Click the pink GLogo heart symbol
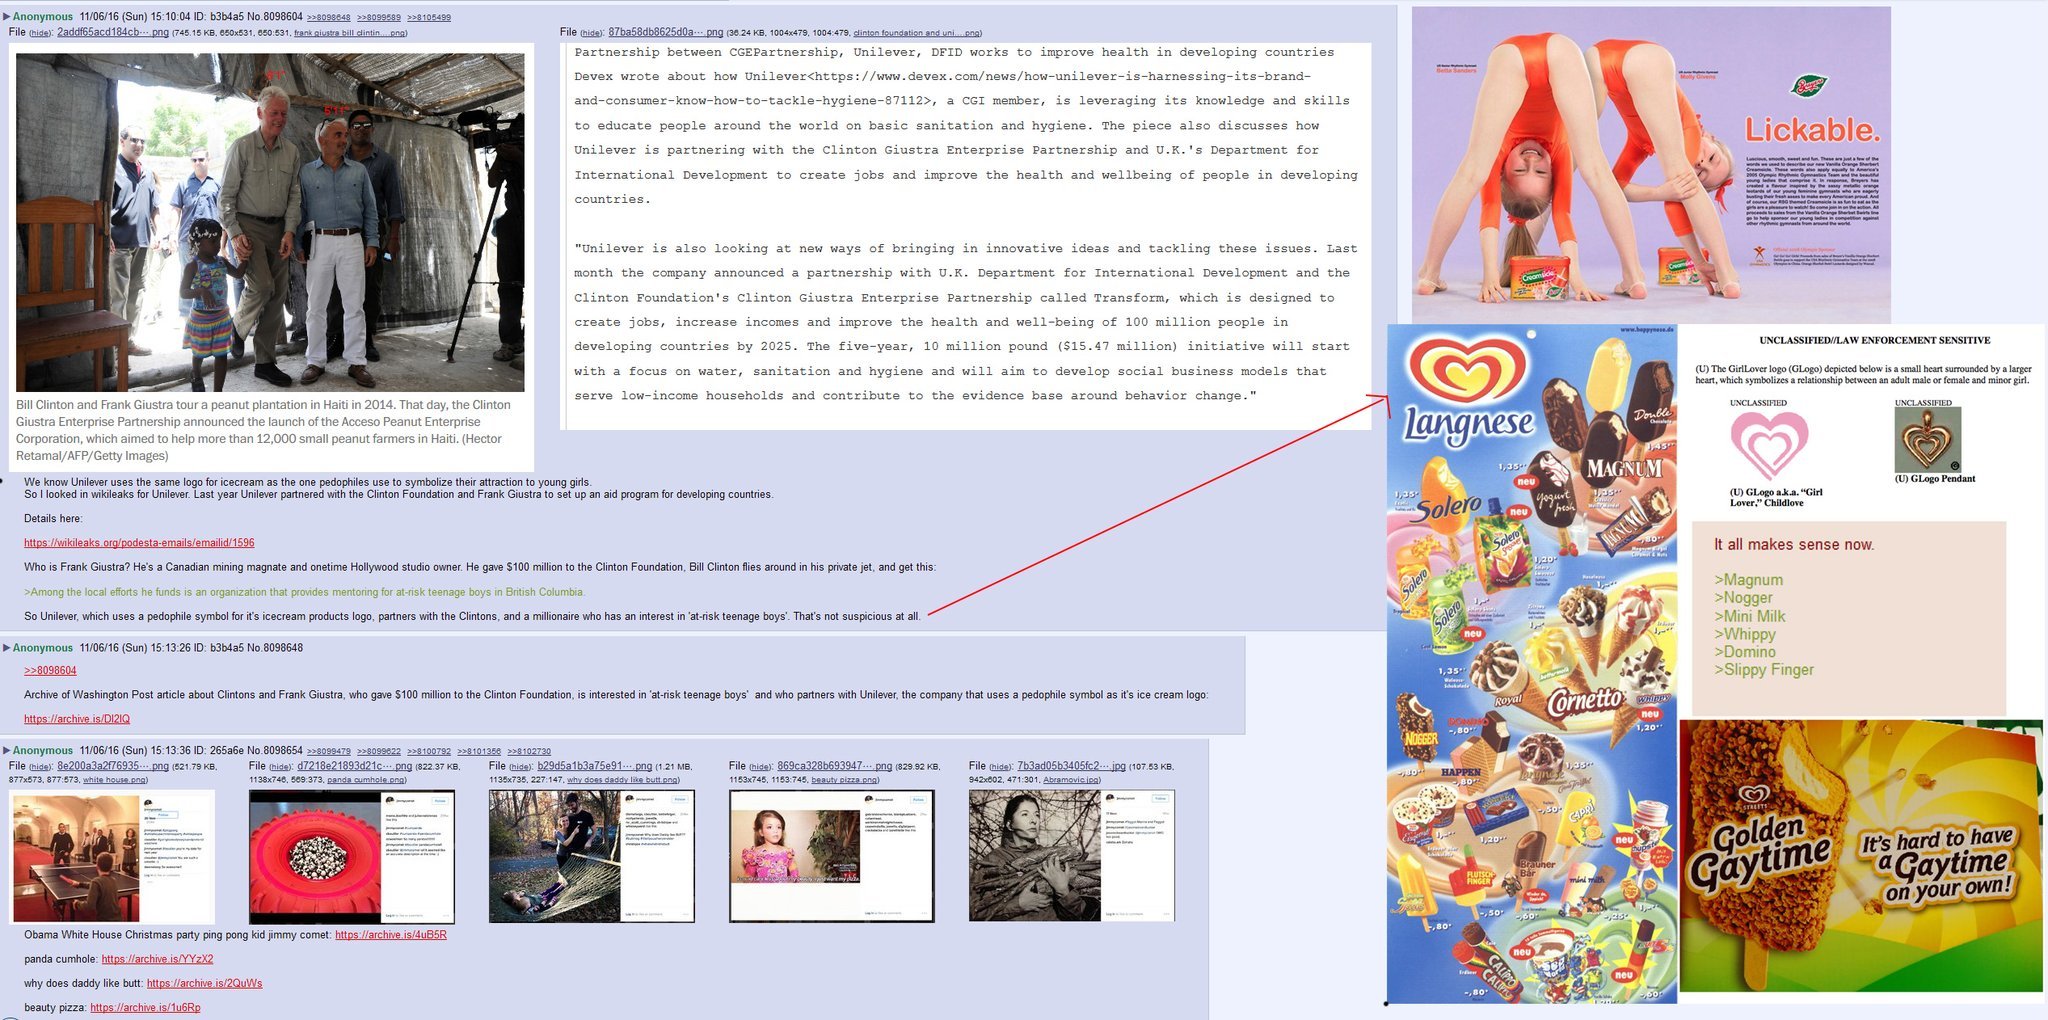 [1769, 445]
